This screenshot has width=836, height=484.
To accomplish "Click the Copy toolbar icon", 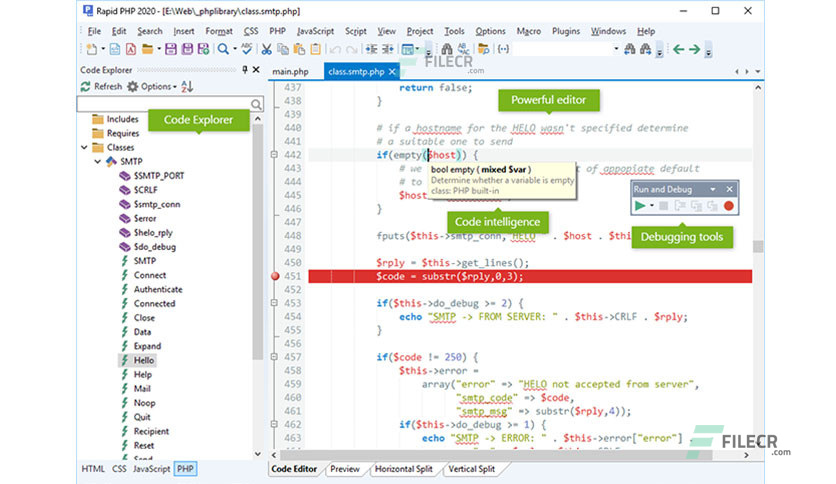I will coord(283,50).
